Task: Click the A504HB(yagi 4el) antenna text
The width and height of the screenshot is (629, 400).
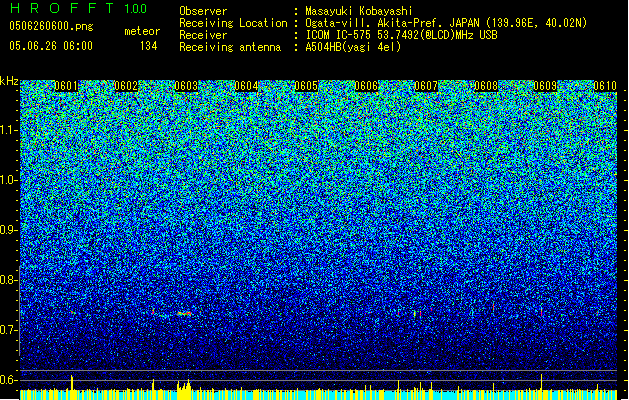Action: click(x=353, y=47)
